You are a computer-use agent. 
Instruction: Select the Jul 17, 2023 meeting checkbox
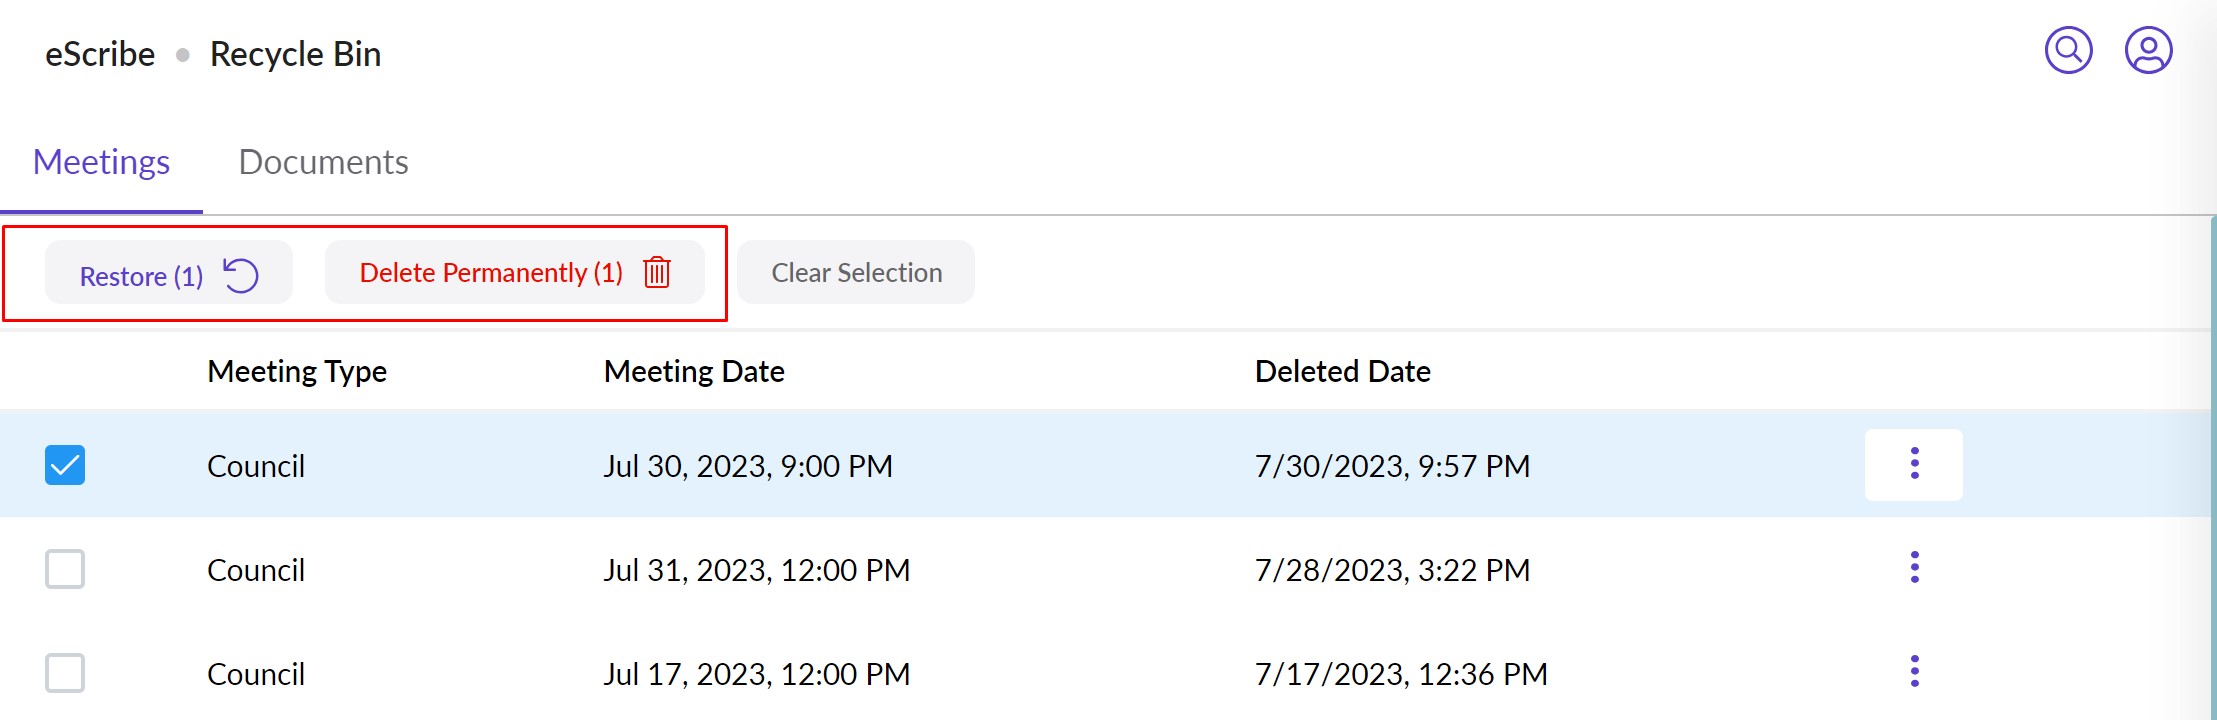tap(65, 673)
